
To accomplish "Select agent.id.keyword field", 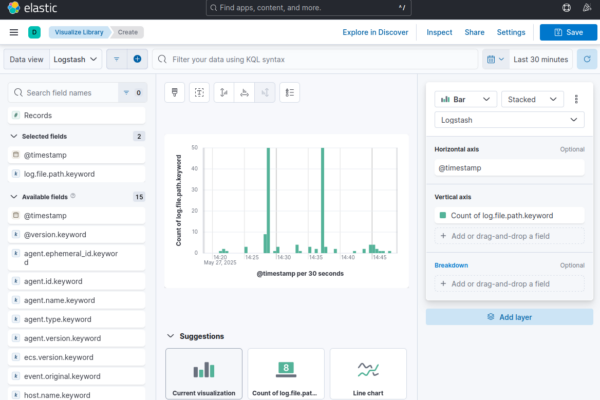I will (x=77, y=281).
